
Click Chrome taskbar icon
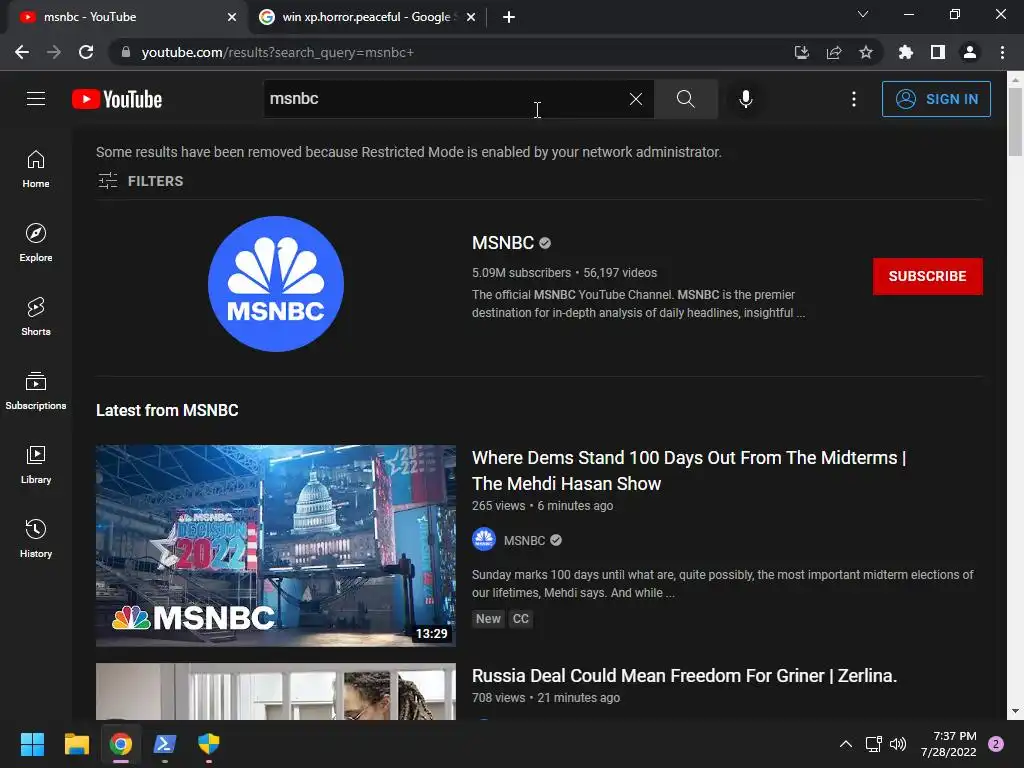[121, 744]
